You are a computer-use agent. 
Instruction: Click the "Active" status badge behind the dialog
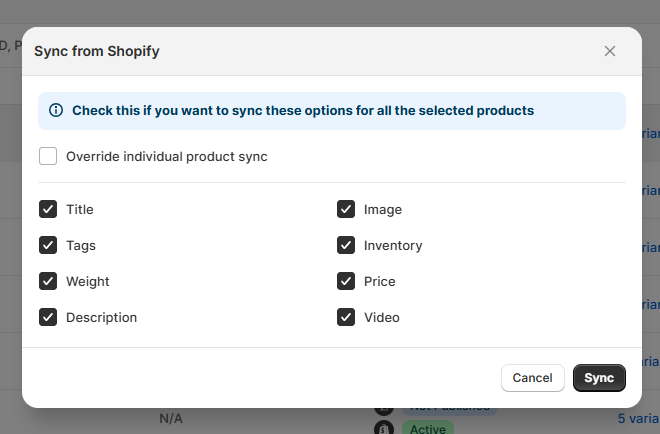[428, 428]
